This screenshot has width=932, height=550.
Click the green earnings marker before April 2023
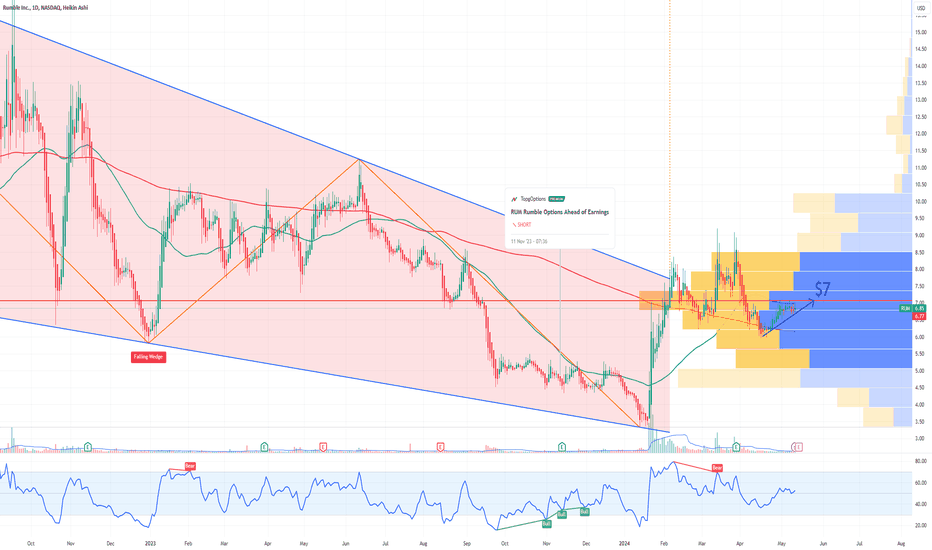click(x=265, y=446)
